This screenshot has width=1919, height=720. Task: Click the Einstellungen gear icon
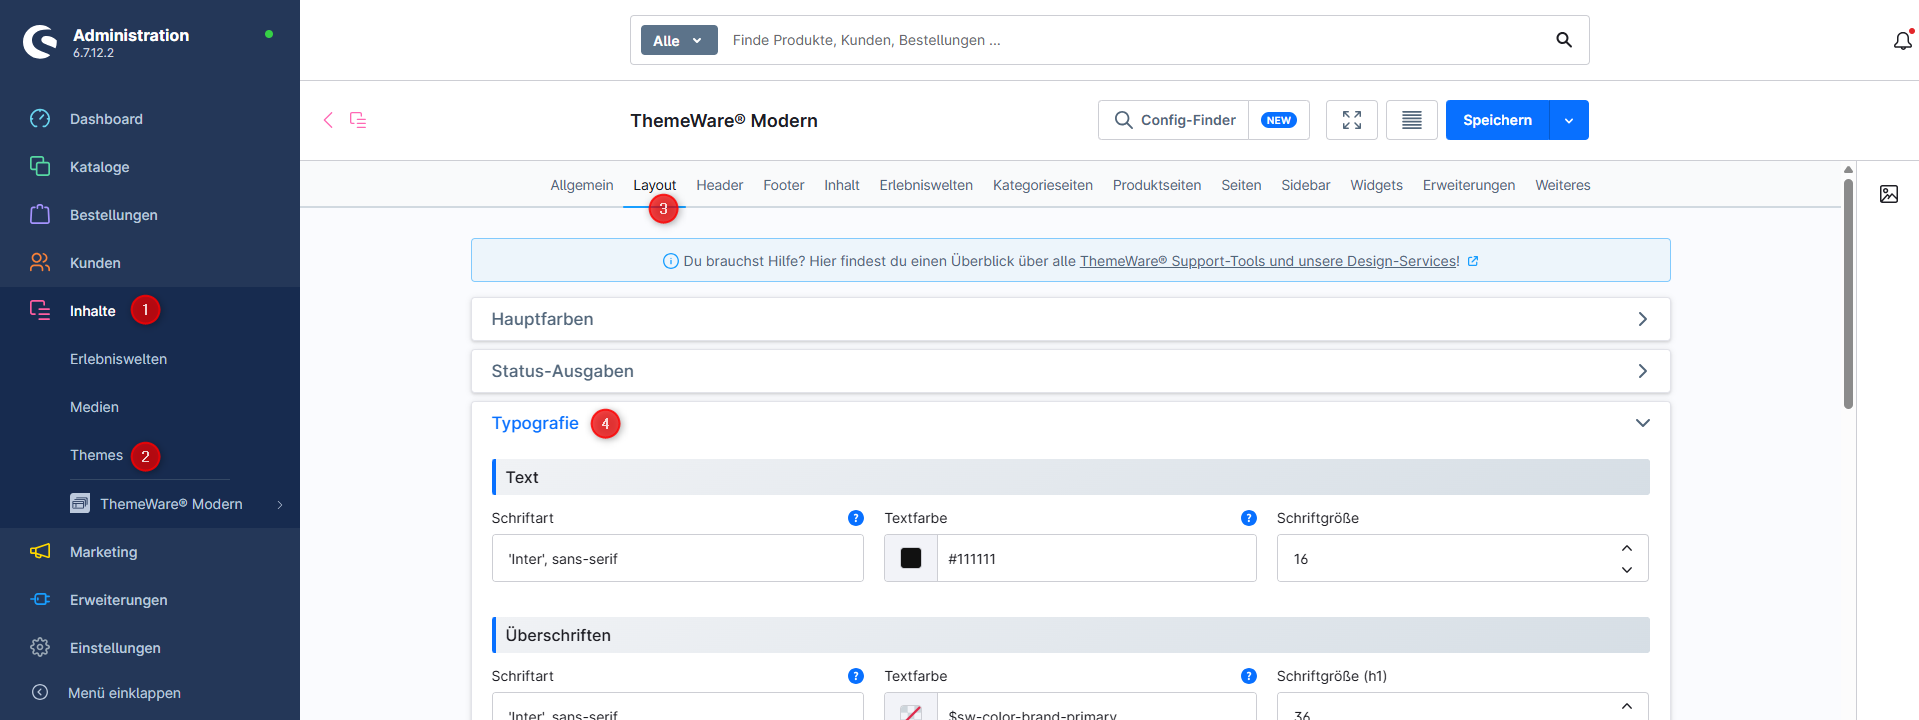coord(40,647)
